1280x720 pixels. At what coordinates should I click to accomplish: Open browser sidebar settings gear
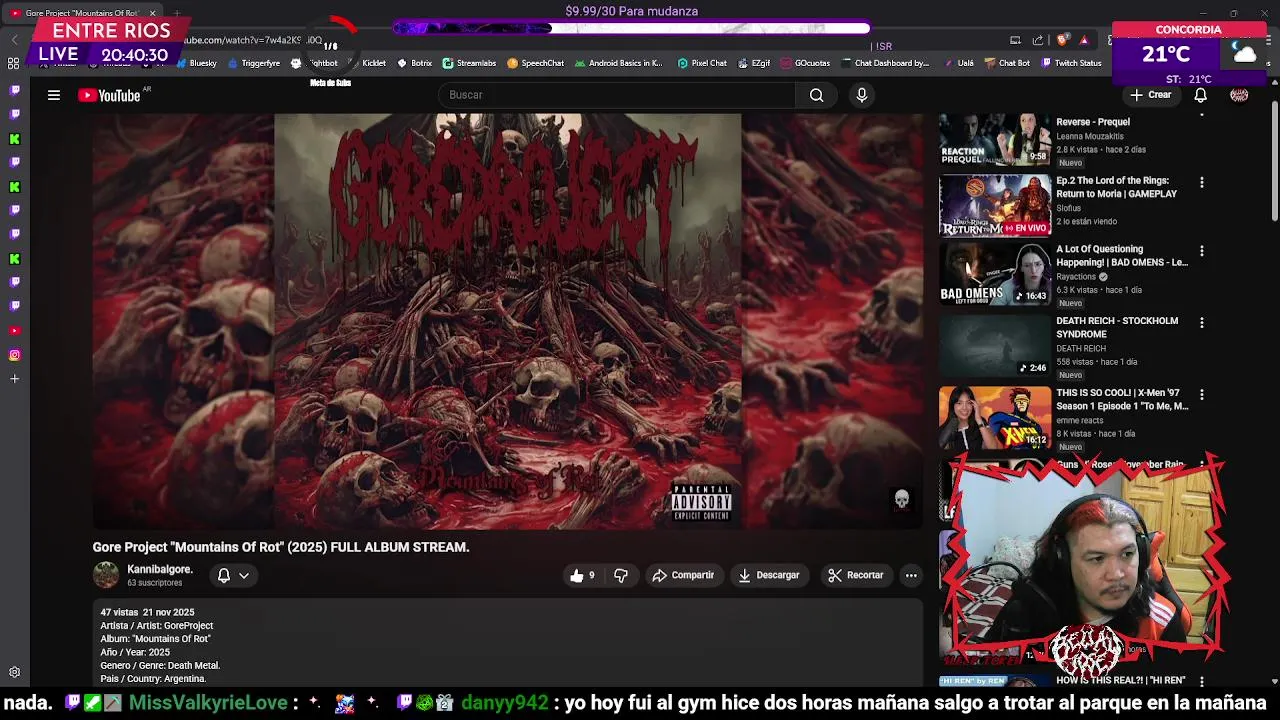pos(14,673)
